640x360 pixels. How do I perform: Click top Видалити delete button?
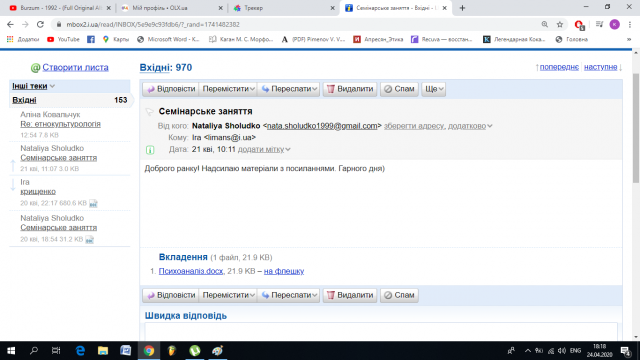350,89
